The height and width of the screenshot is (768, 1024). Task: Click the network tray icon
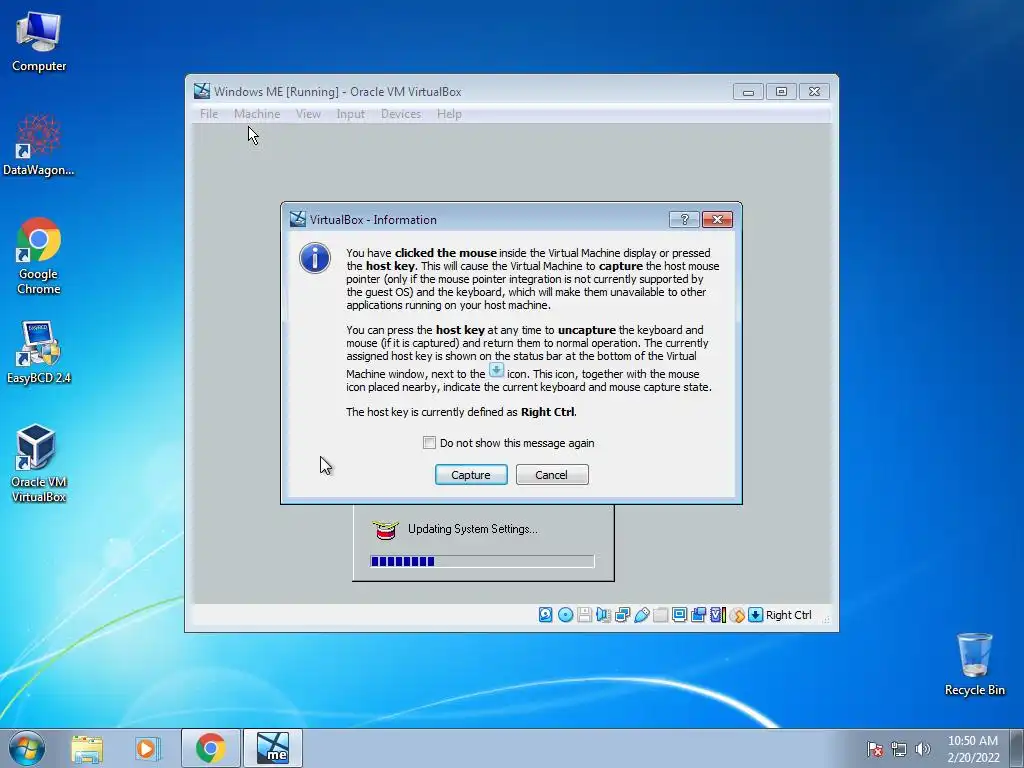[x=899, y=749]
